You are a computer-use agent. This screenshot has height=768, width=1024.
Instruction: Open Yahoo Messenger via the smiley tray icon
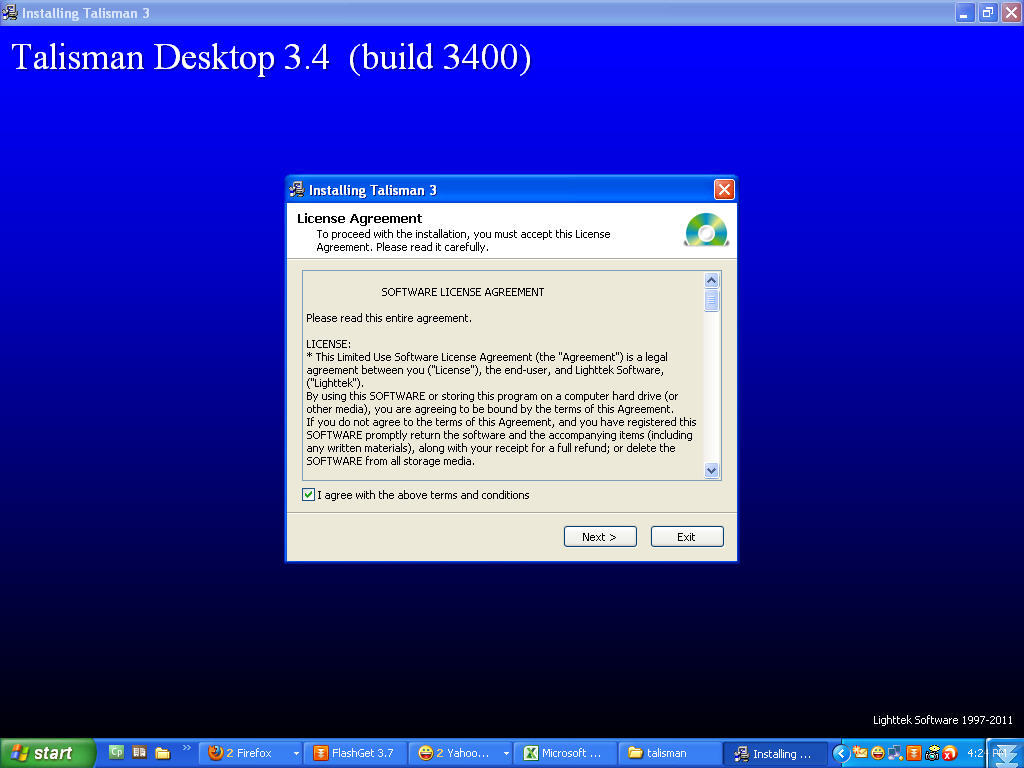pos(878,753)
